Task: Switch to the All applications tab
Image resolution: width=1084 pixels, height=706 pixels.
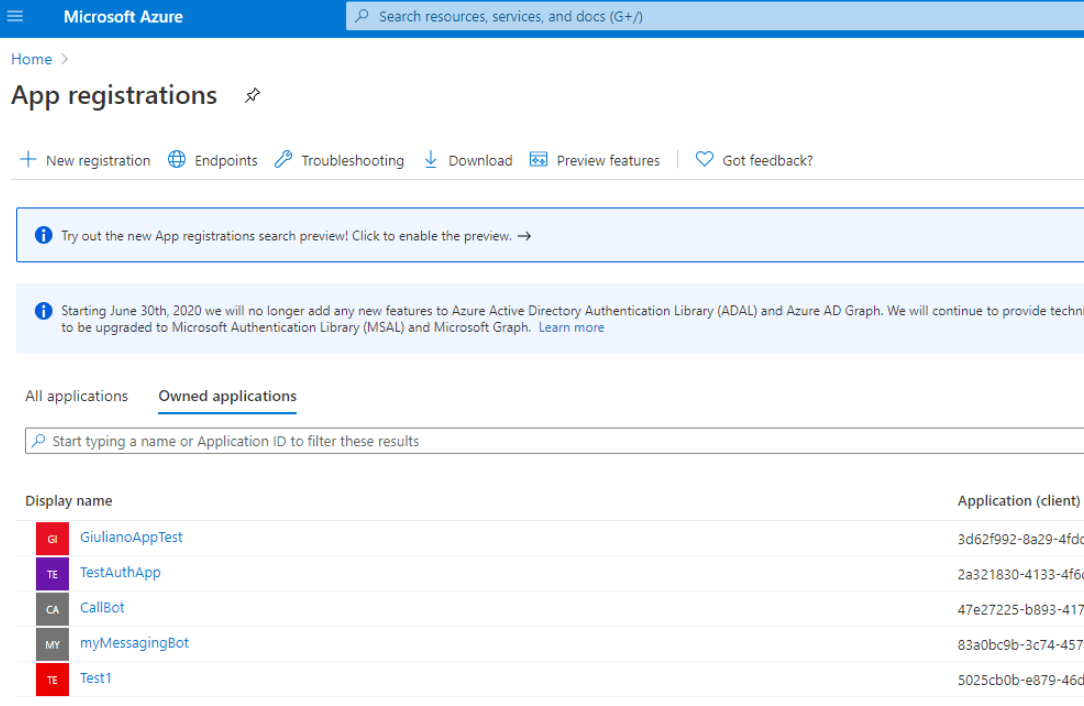Action: (x=76, y=396)
